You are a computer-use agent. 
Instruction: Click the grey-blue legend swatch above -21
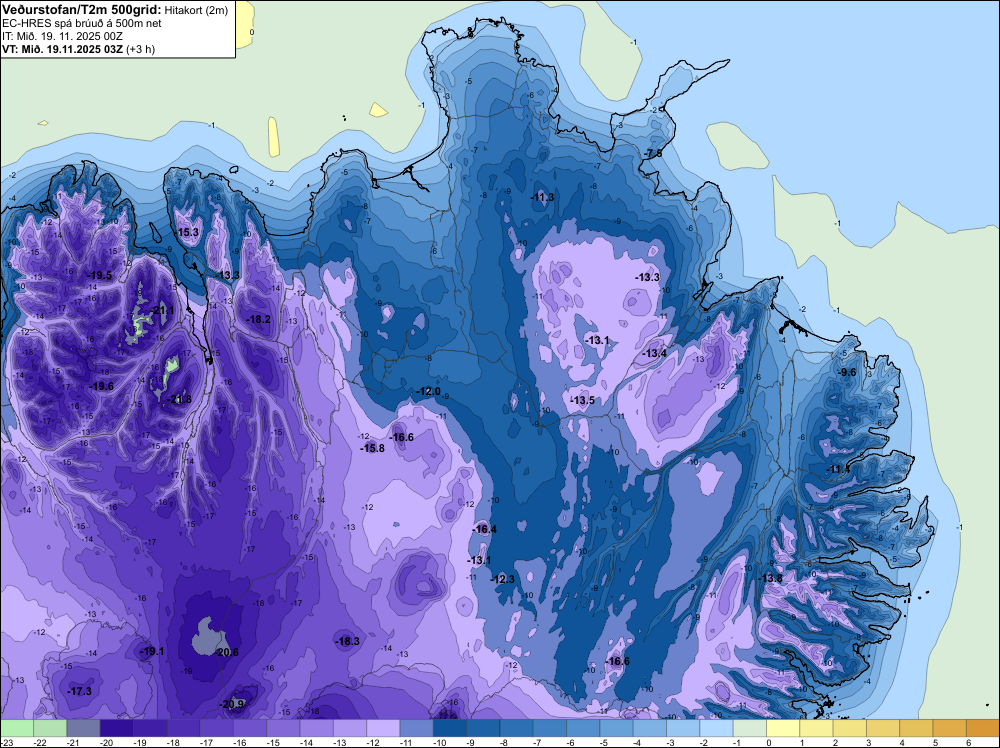click(x=83, y=728)
